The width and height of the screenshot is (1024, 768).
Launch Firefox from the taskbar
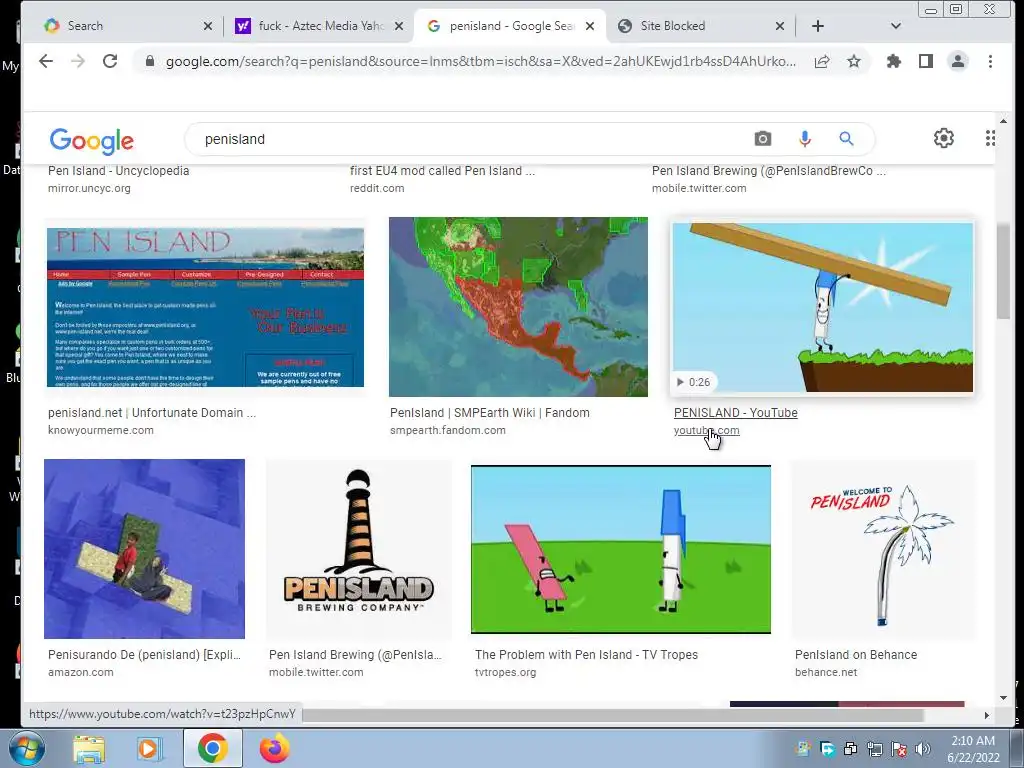[x=274, y=748]
